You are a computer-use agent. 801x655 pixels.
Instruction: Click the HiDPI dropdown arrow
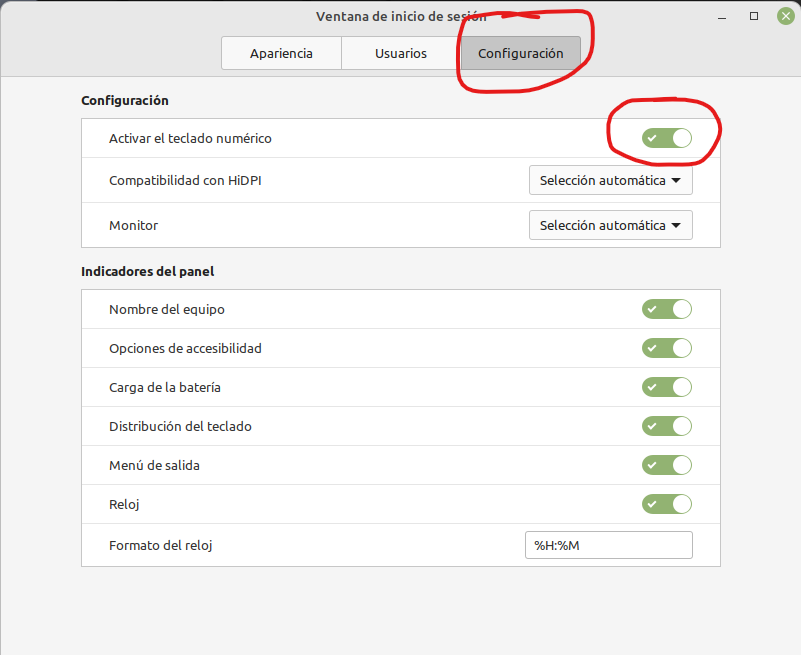click(676, 180)
